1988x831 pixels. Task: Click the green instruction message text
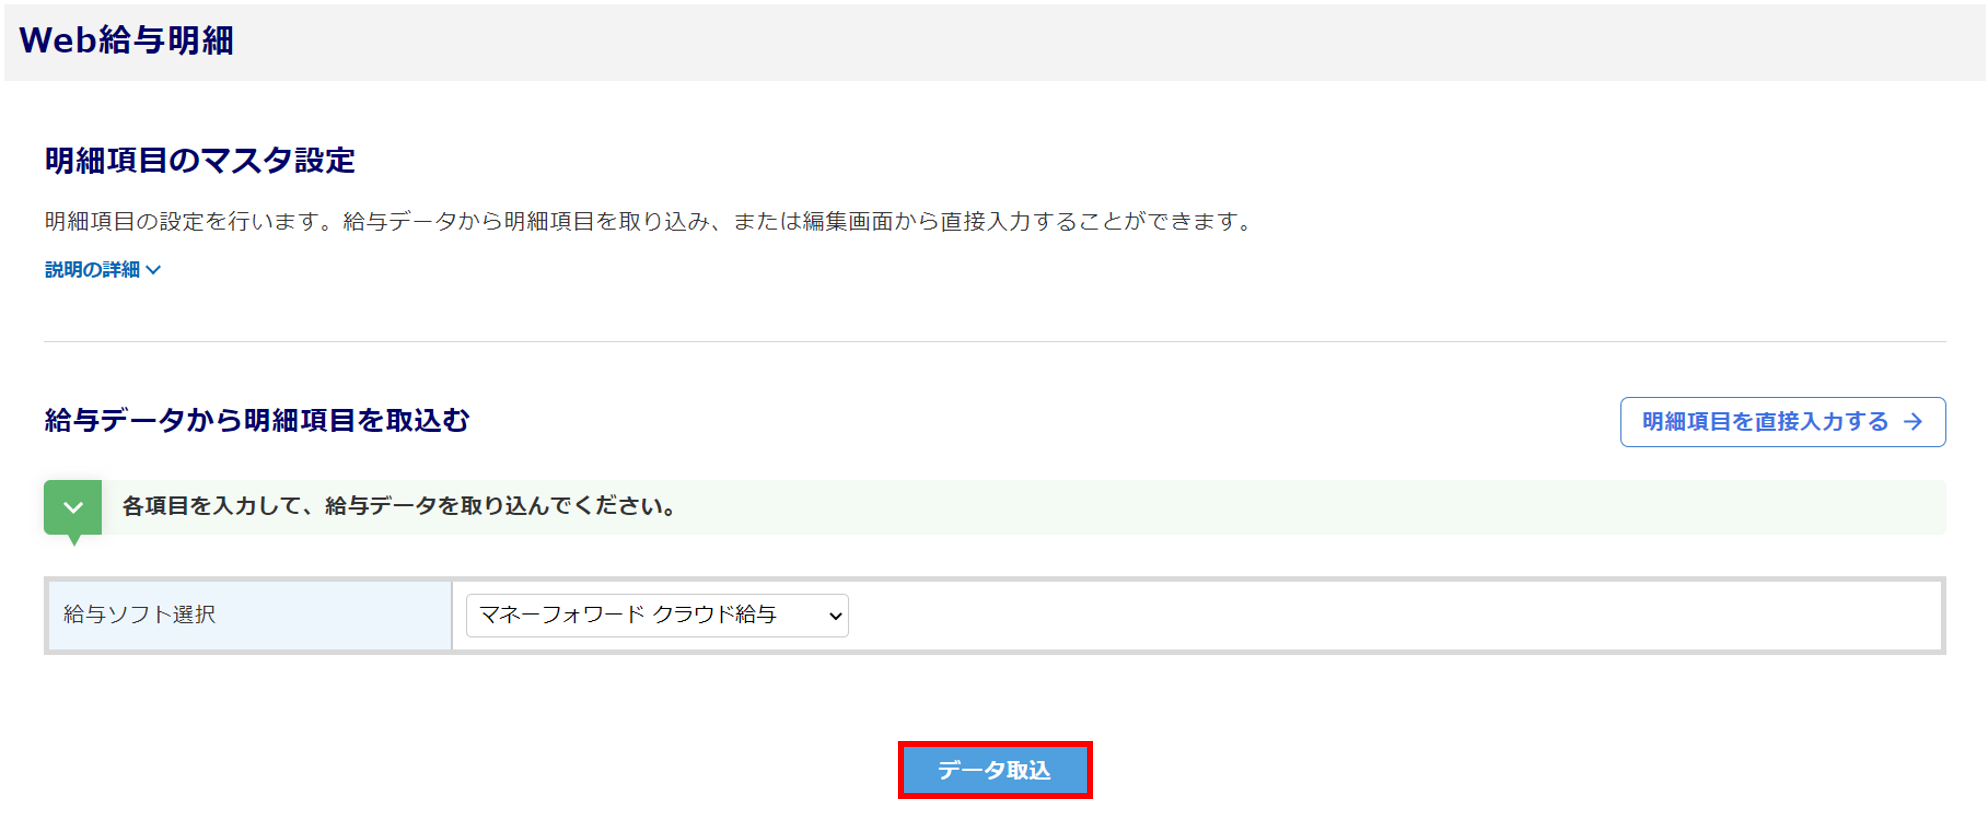point(400,506)
